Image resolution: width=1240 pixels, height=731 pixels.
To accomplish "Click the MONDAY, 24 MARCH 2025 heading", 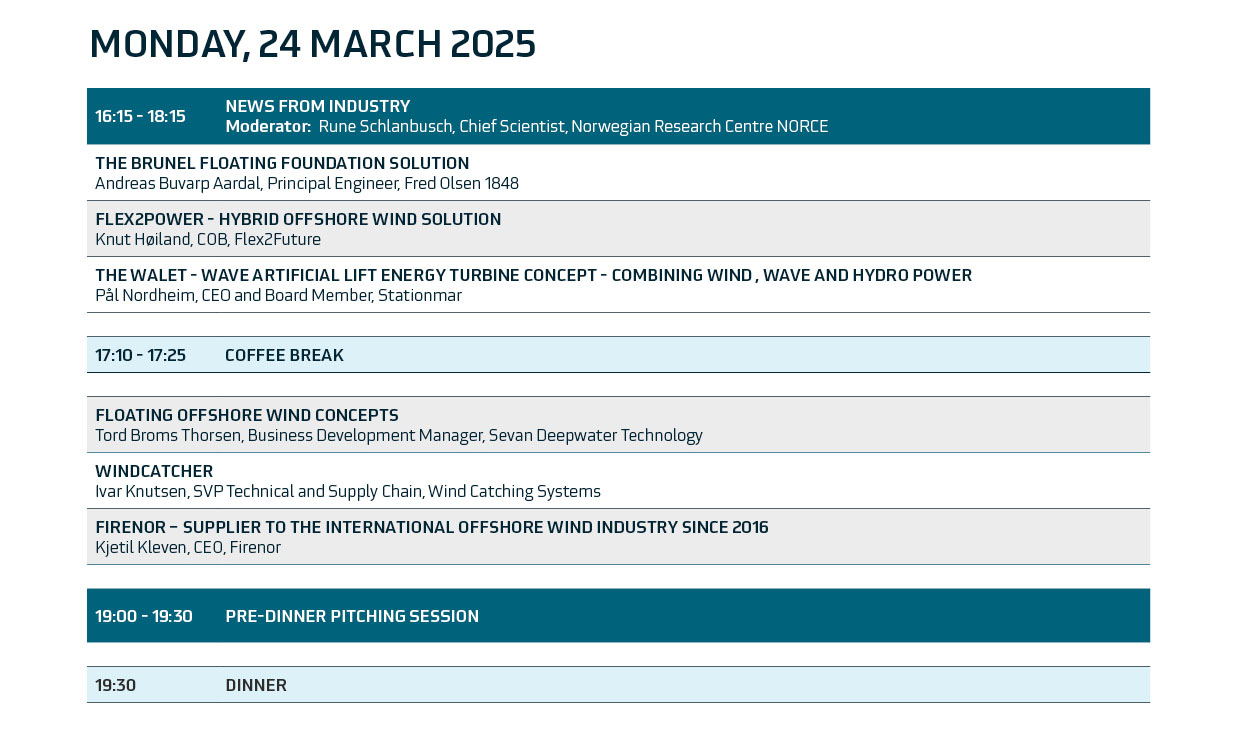I will pos(313,44).
